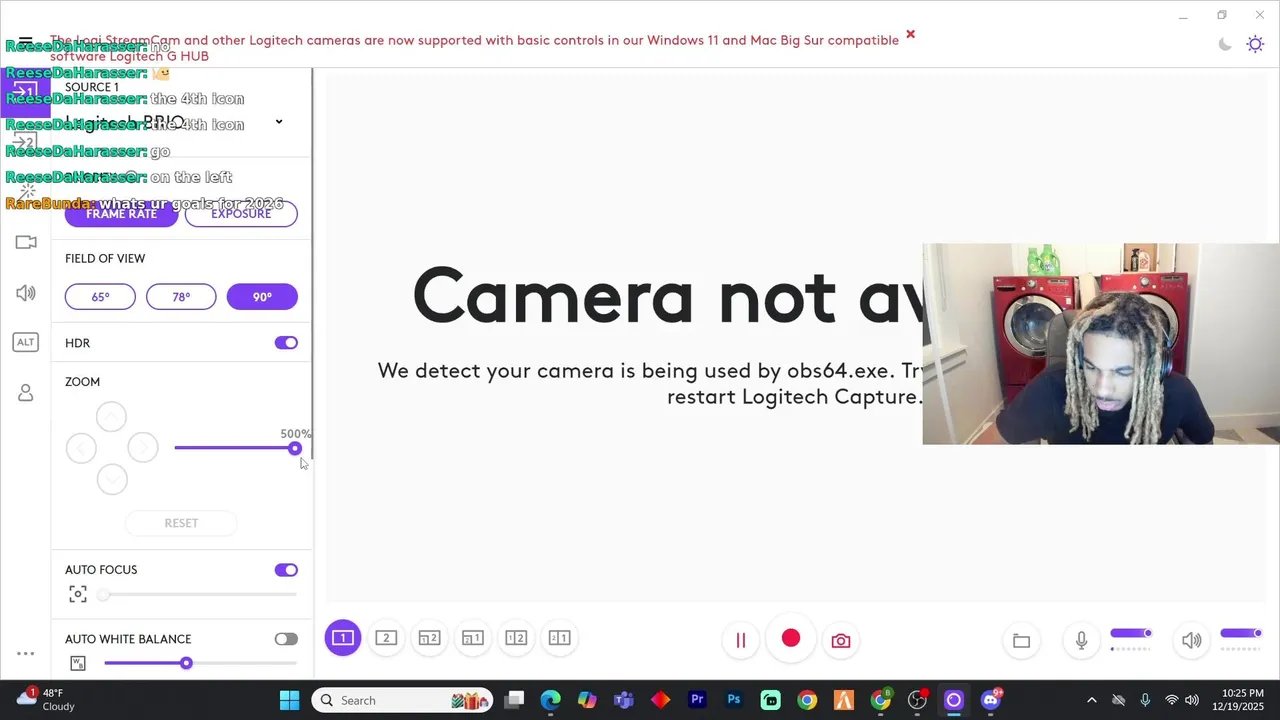Screen dimensions: 1280x720
Task: Click the auto focus target icon
Action: coord(78,594)
